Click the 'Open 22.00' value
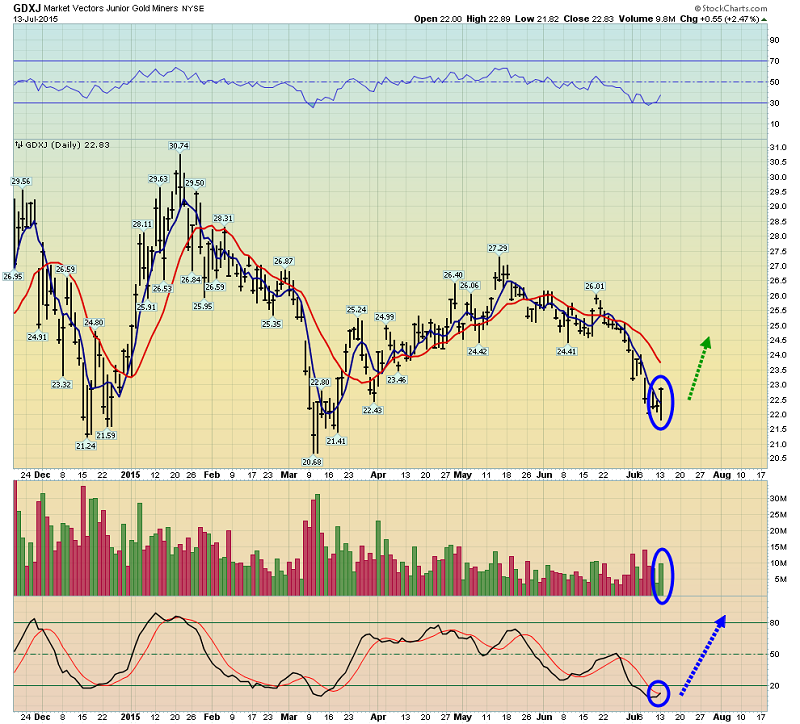 pyautogui.click(x=438, y=19)
